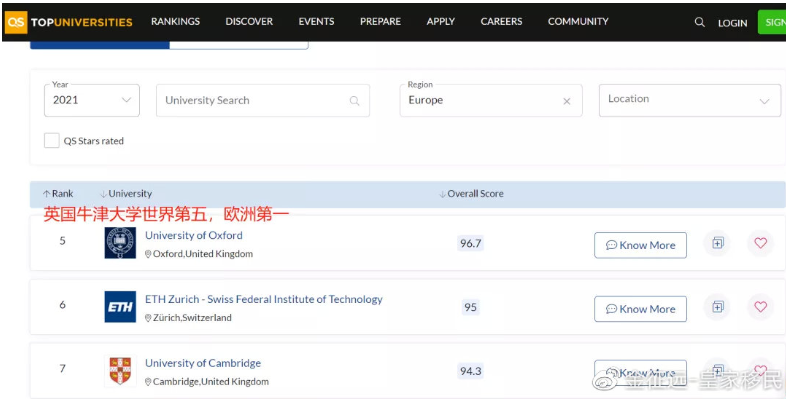This screenshot has height=399, width=786.
Task: Click the 94.3 overall score value
Action: (470, 371)
